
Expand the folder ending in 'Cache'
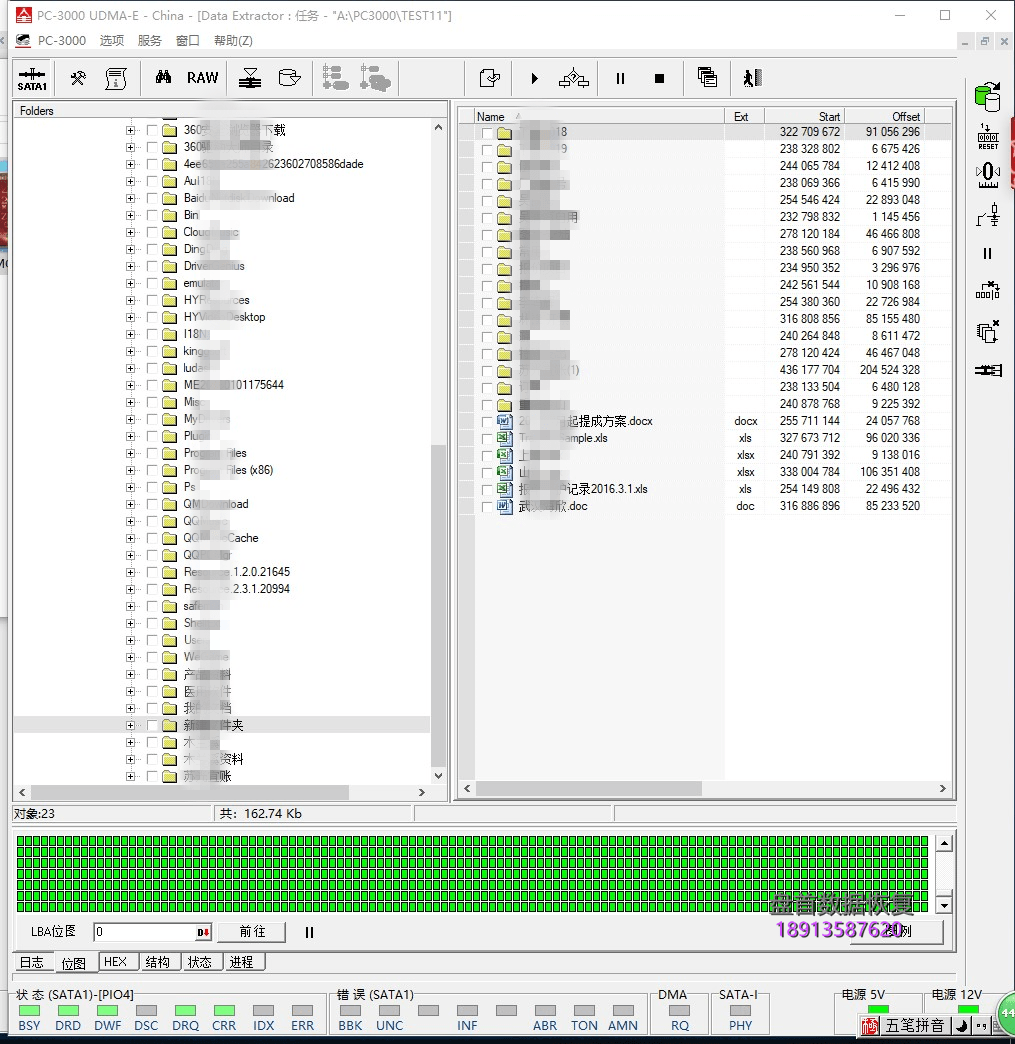click(130, 539)
